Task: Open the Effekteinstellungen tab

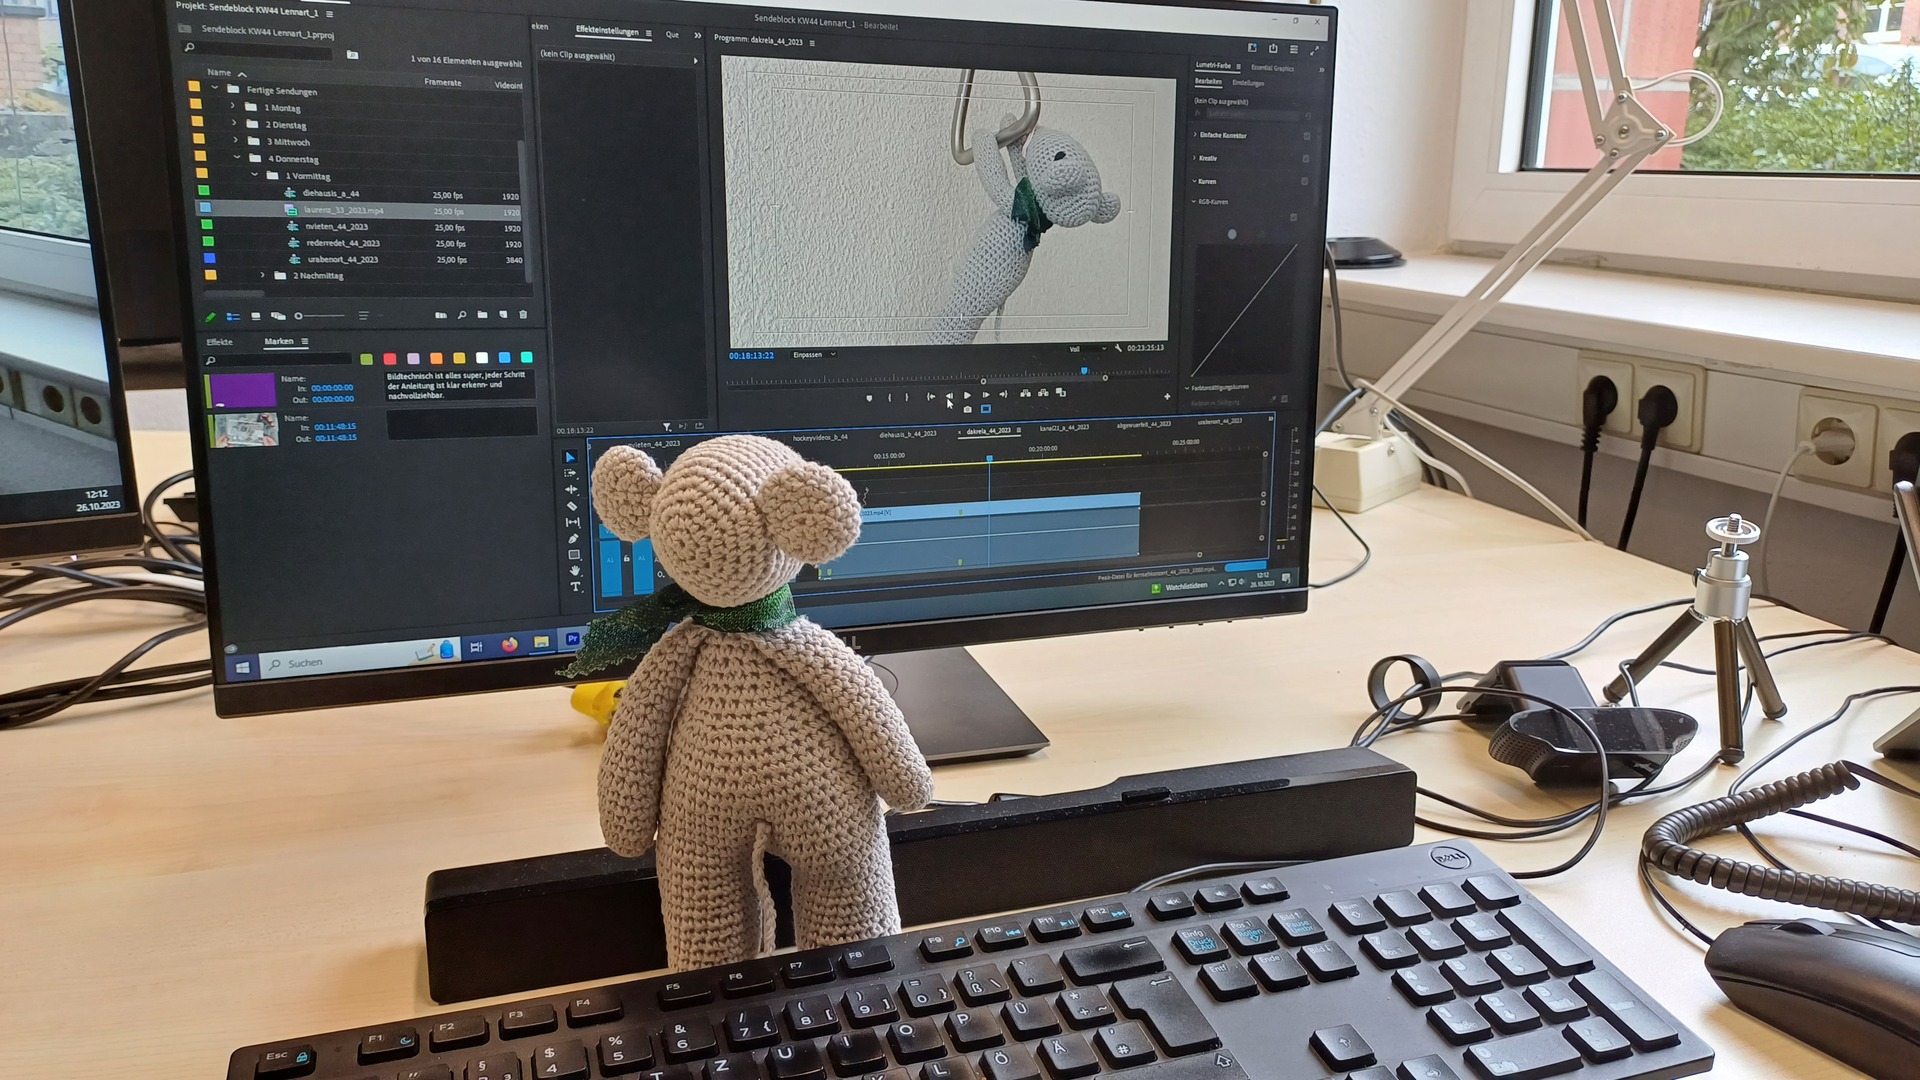Action: click(607, 31)
